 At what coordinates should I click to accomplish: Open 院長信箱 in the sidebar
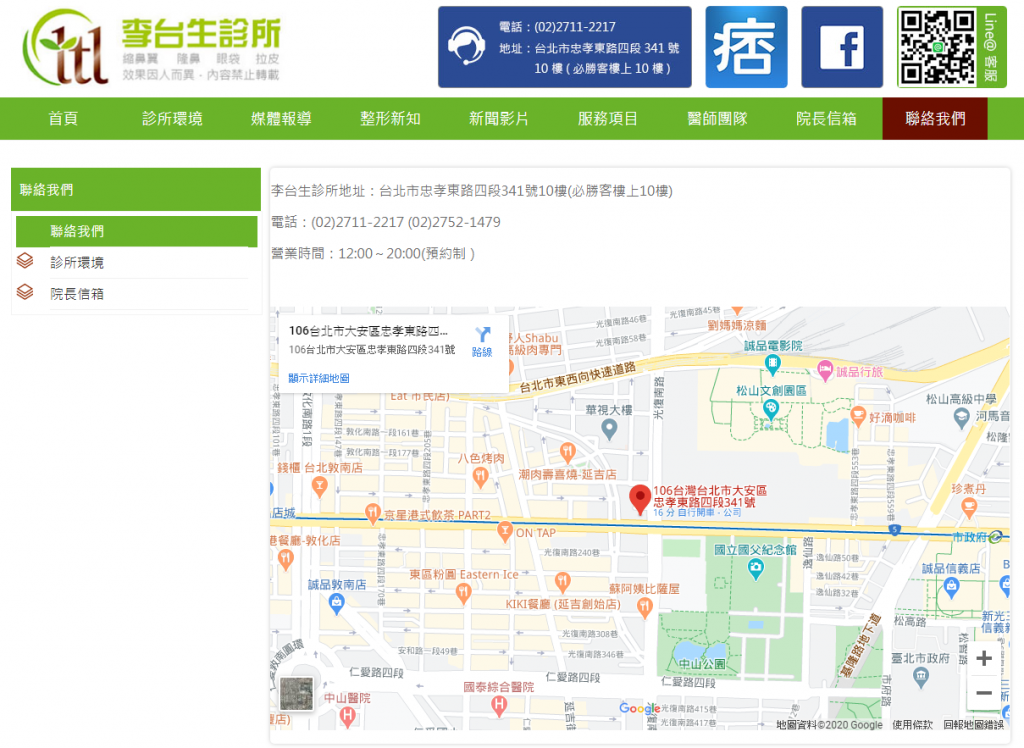tap(77, 294)
